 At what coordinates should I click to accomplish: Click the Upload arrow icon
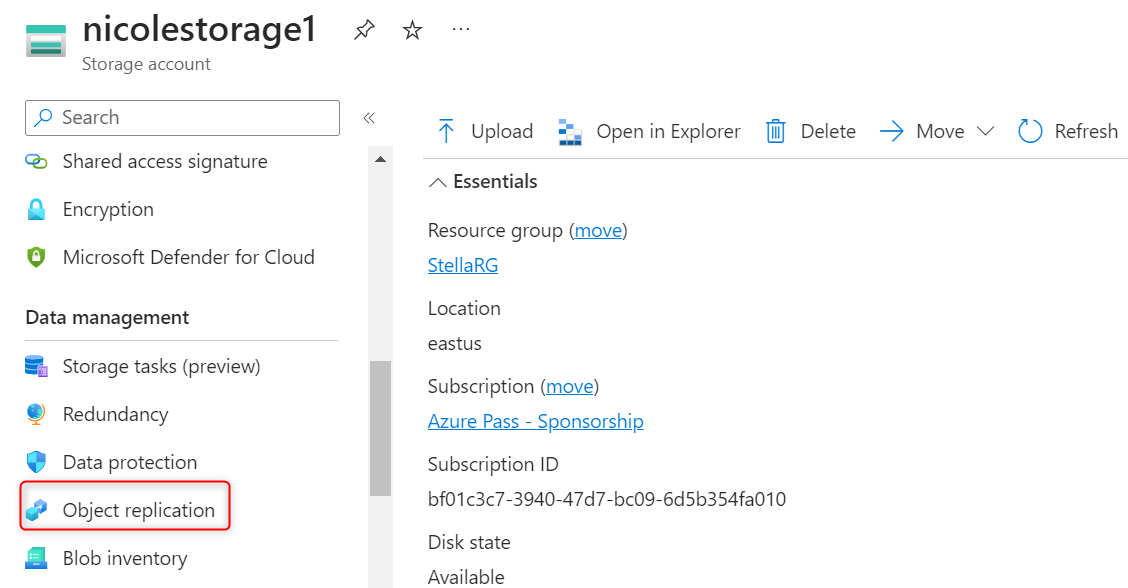coord(446,131)
